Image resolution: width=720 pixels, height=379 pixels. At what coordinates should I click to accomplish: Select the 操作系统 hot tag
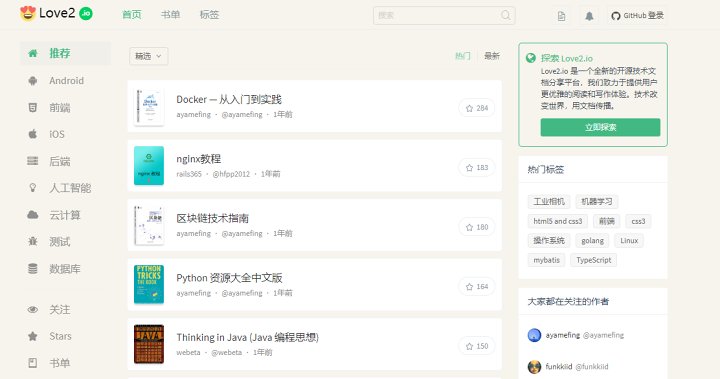point(549,241)
